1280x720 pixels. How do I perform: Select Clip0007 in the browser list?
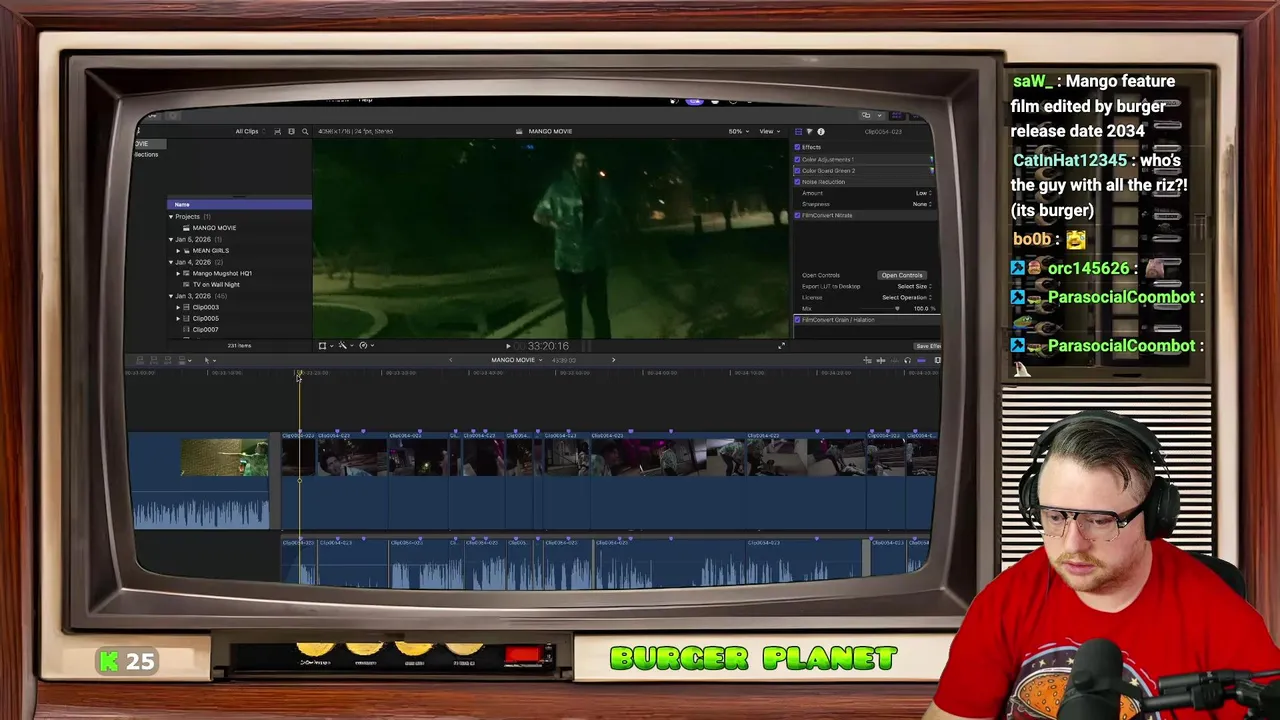(205, 329)
